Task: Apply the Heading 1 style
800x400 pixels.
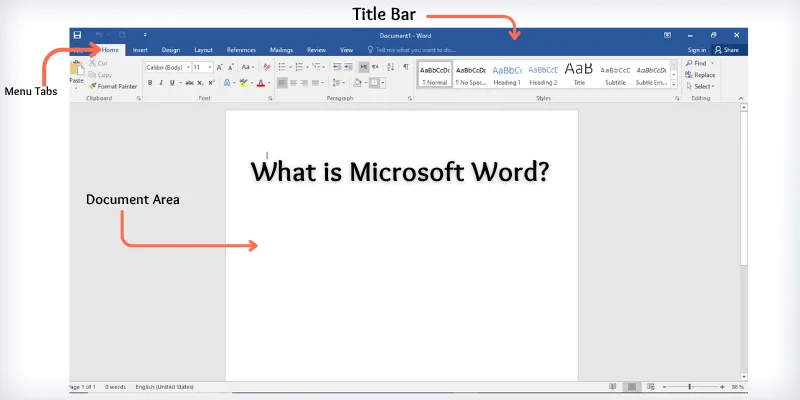Action: point(507,74)
